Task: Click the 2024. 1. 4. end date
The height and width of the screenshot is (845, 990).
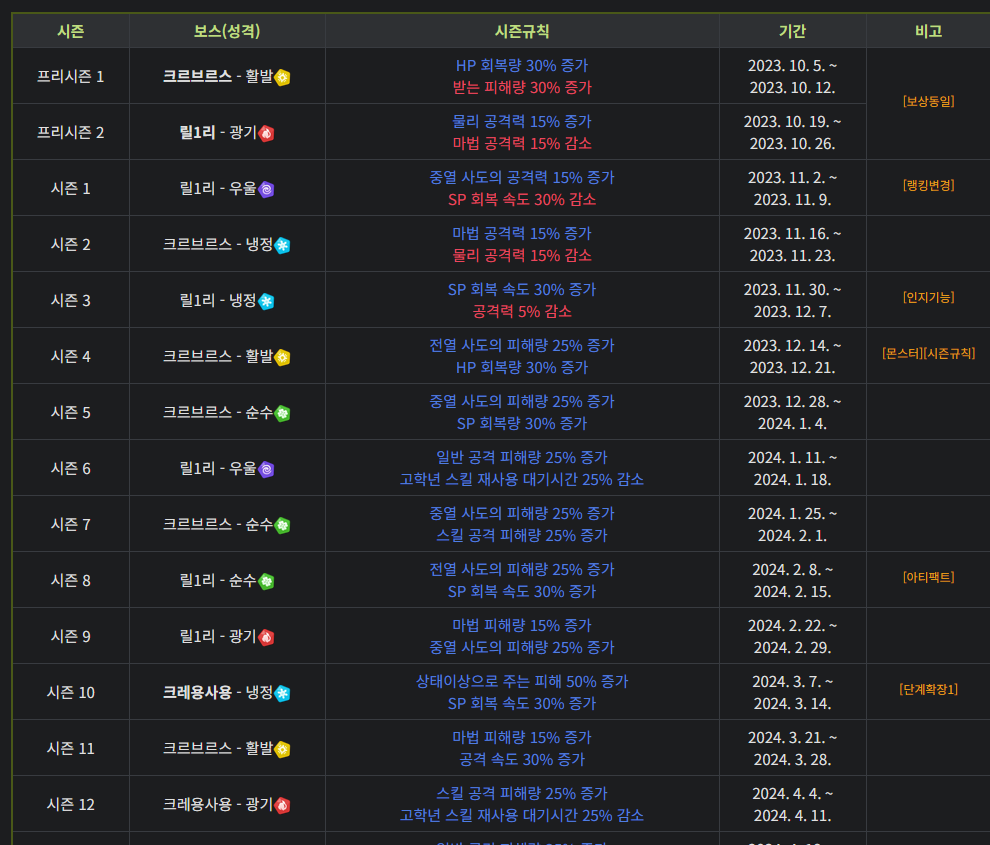Action: (792, 424)
